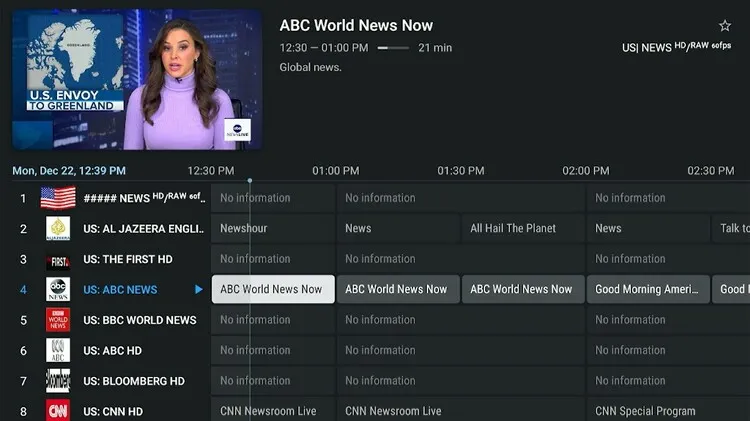The image size is (750, 421).
Task: Select the ##### NEWS HD/RAW channel name
Action: (144, 197)
